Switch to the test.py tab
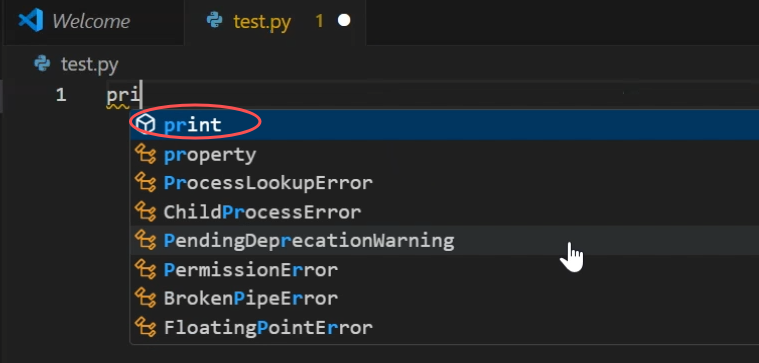 pos(274,22)
